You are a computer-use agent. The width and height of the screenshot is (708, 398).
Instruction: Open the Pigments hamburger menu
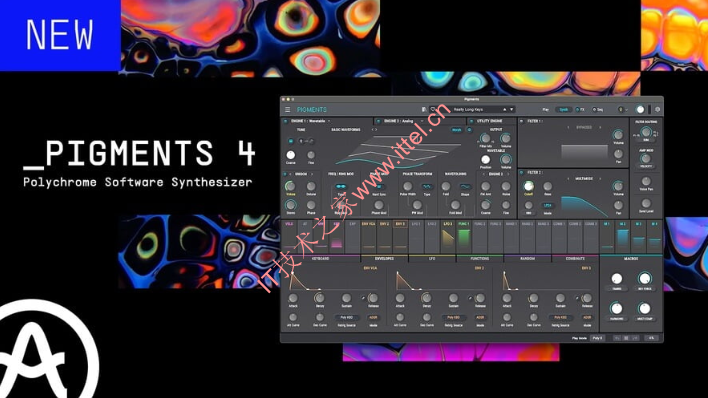[x=288, y=109]
